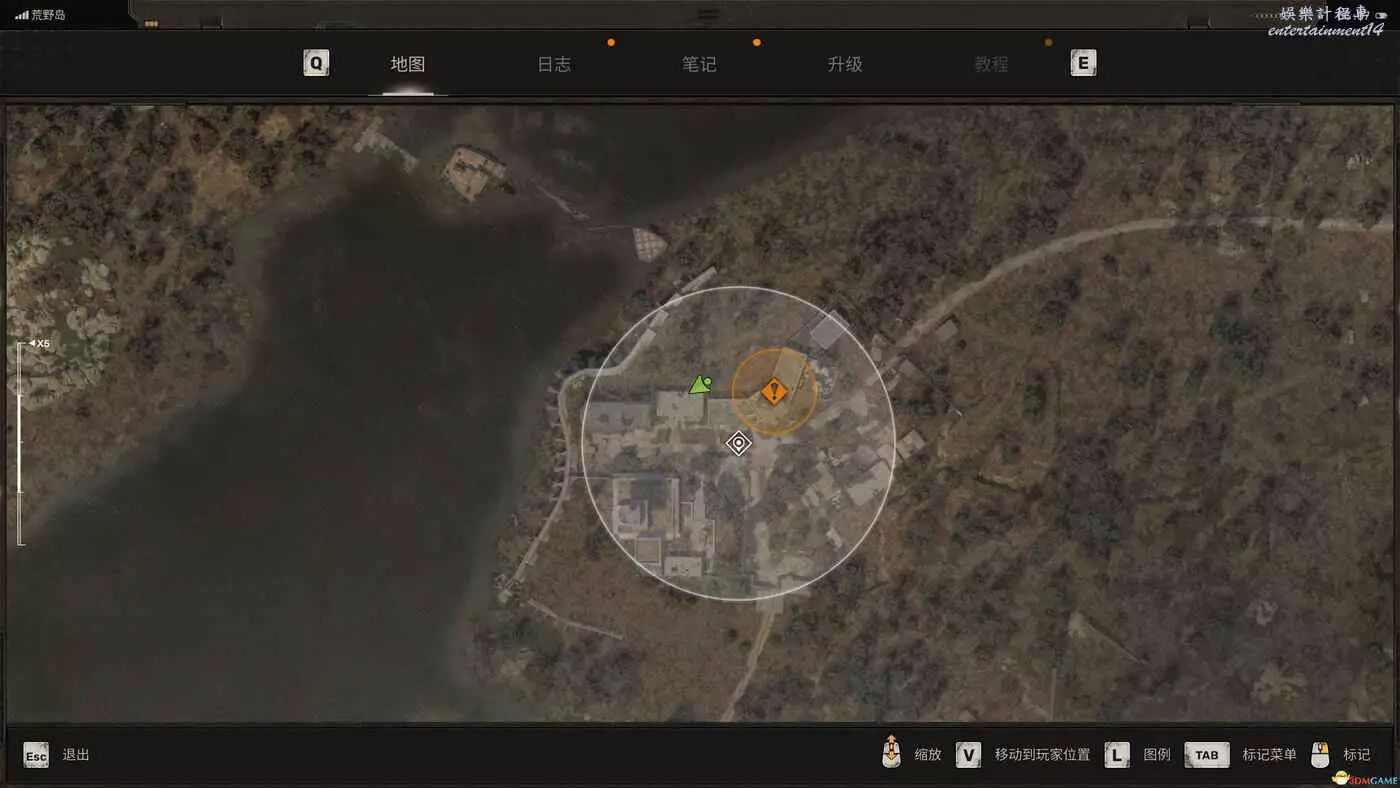Open the 日志 tab
1400x788 pixels.
554,64
